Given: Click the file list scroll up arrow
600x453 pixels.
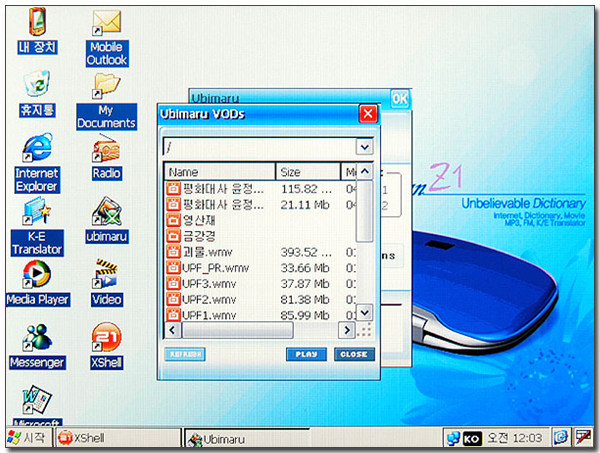Looking at the screenshot, I should coord(365,171).
